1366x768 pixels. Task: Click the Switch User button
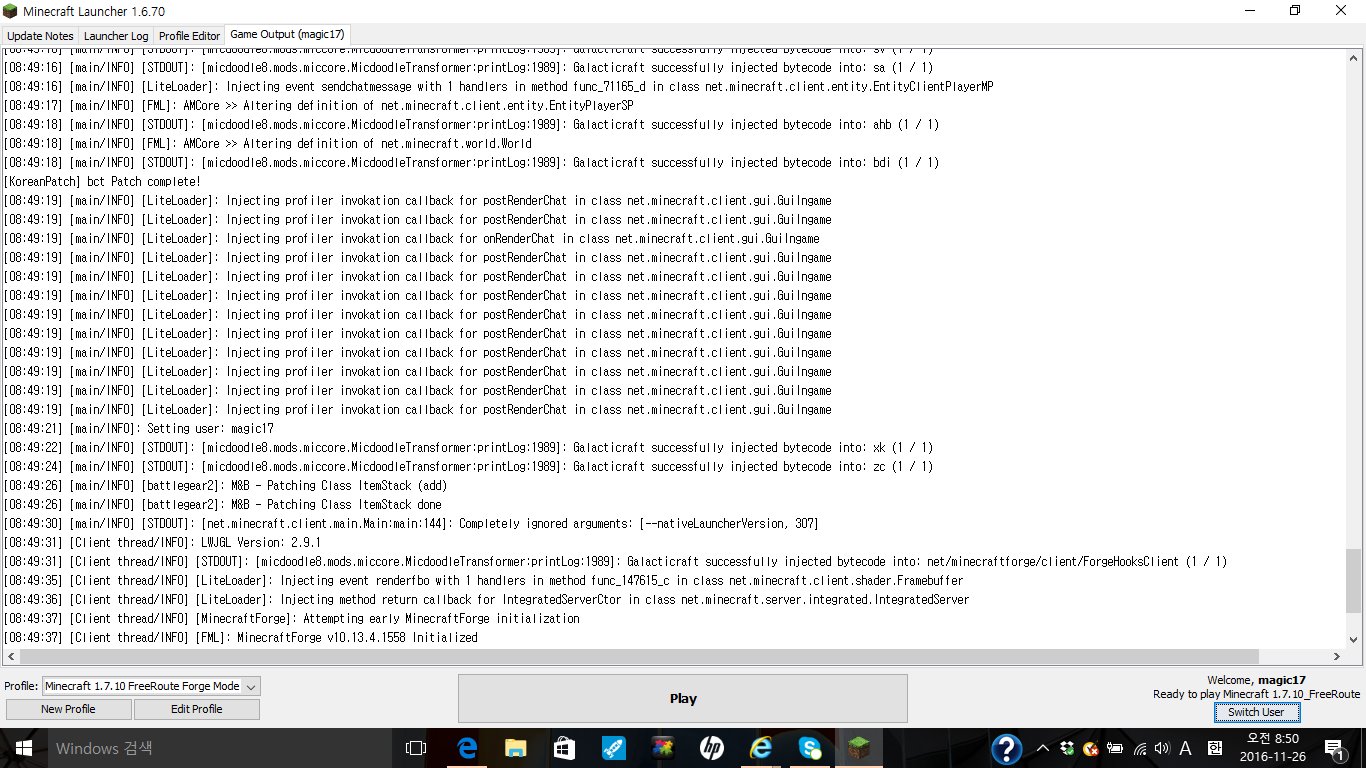tap(1256, 712)
